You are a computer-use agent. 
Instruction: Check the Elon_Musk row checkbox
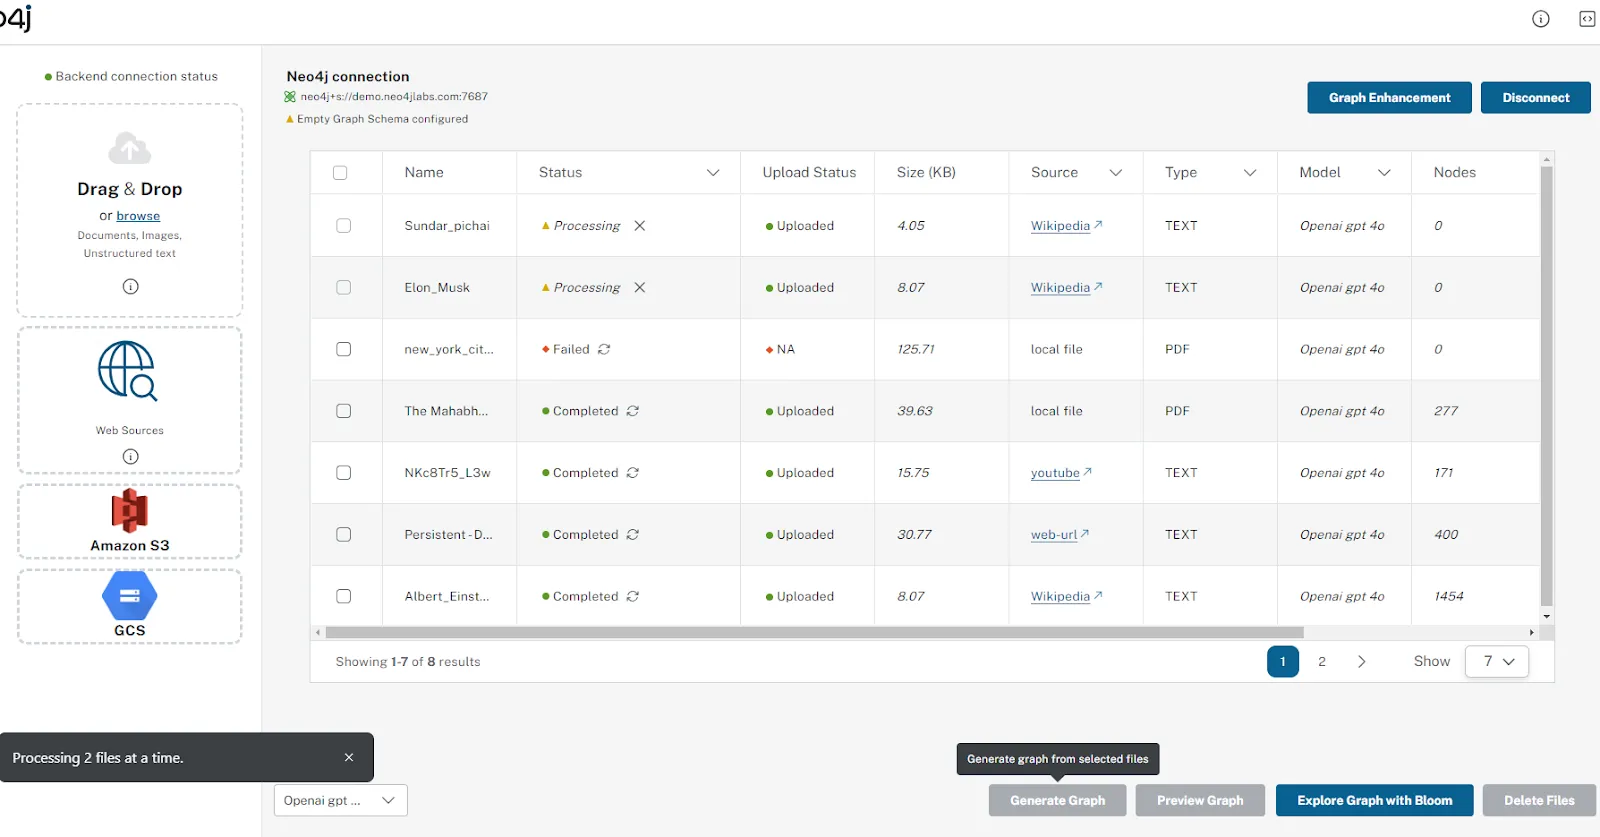(x=343, y=288)
